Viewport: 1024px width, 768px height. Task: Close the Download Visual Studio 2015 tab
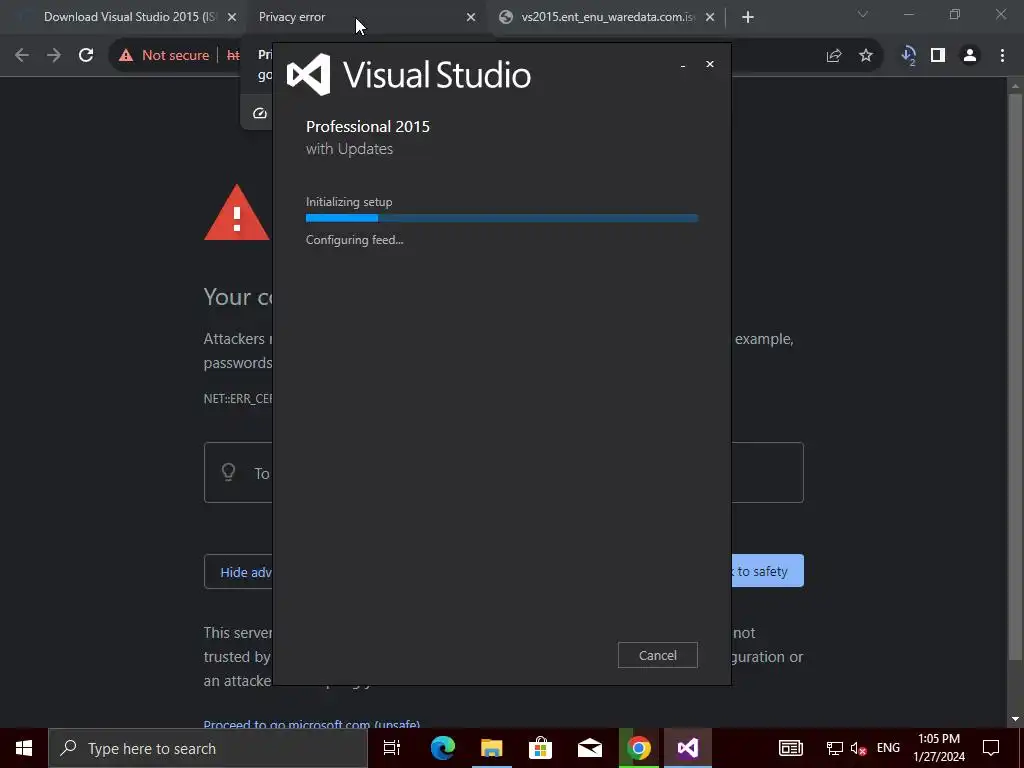pyautogui.click(x=232, y=17)
